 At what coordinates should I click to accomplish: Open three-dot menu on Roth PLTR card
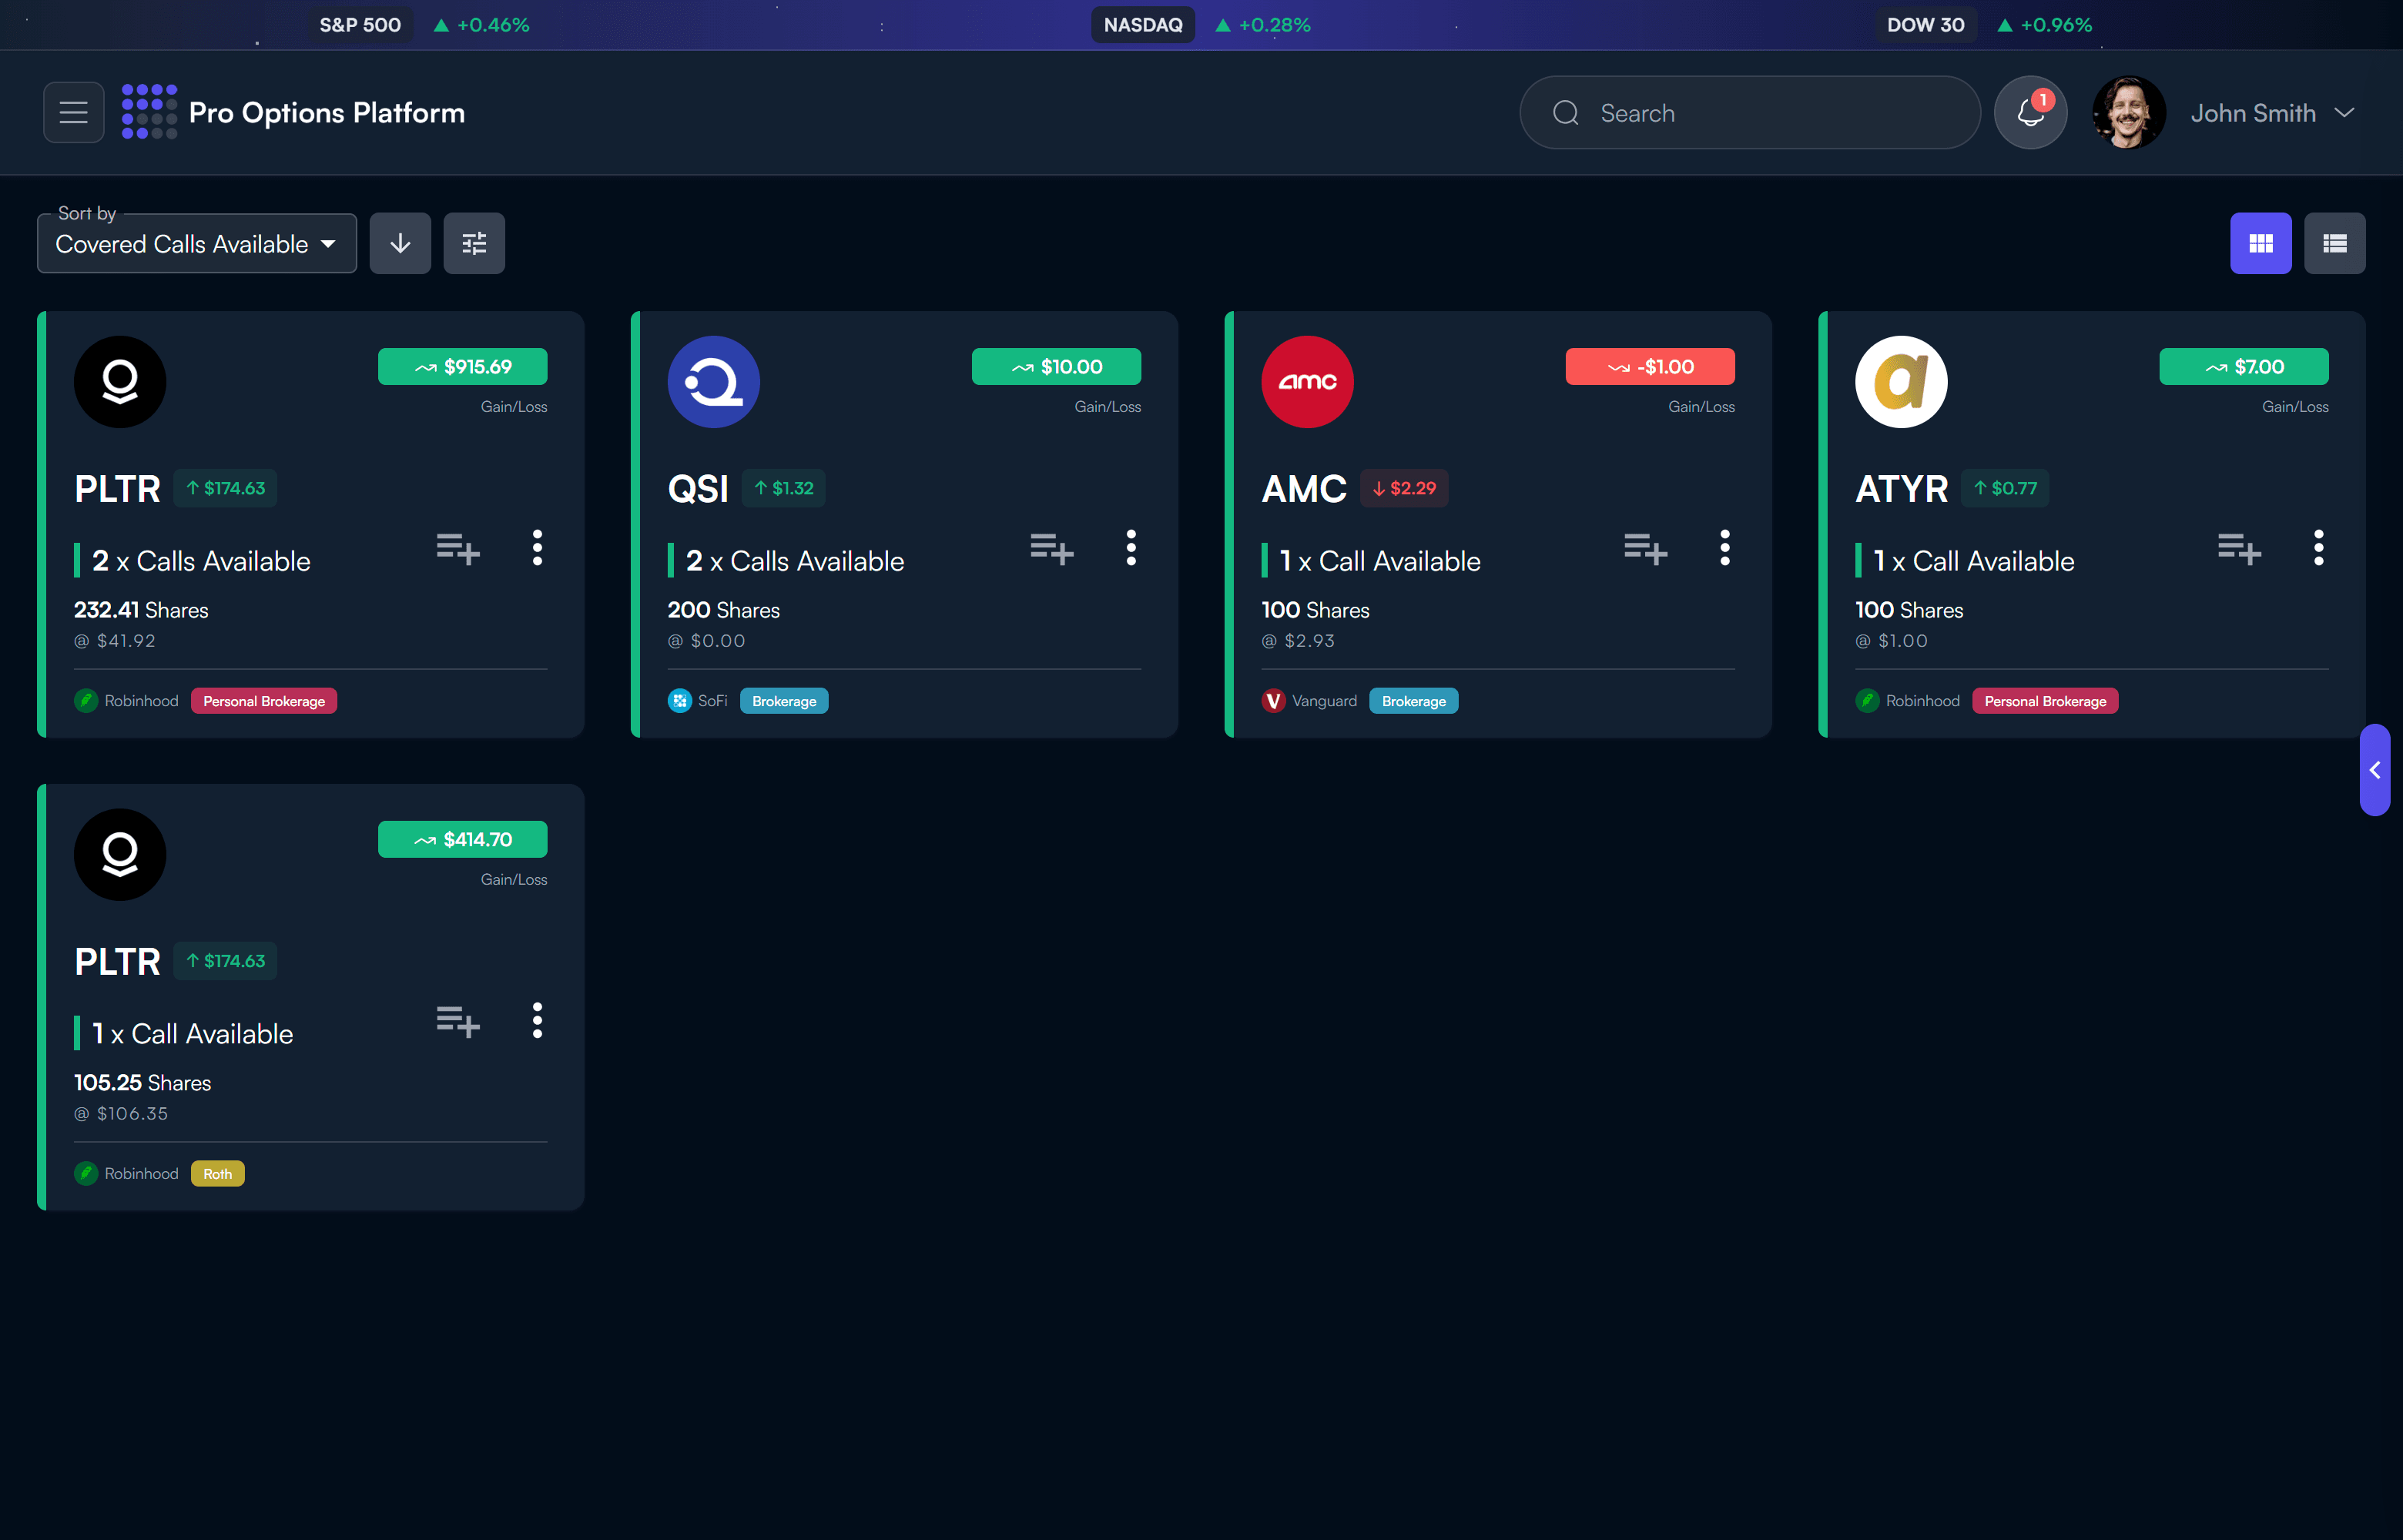(x=537, y=1021)
